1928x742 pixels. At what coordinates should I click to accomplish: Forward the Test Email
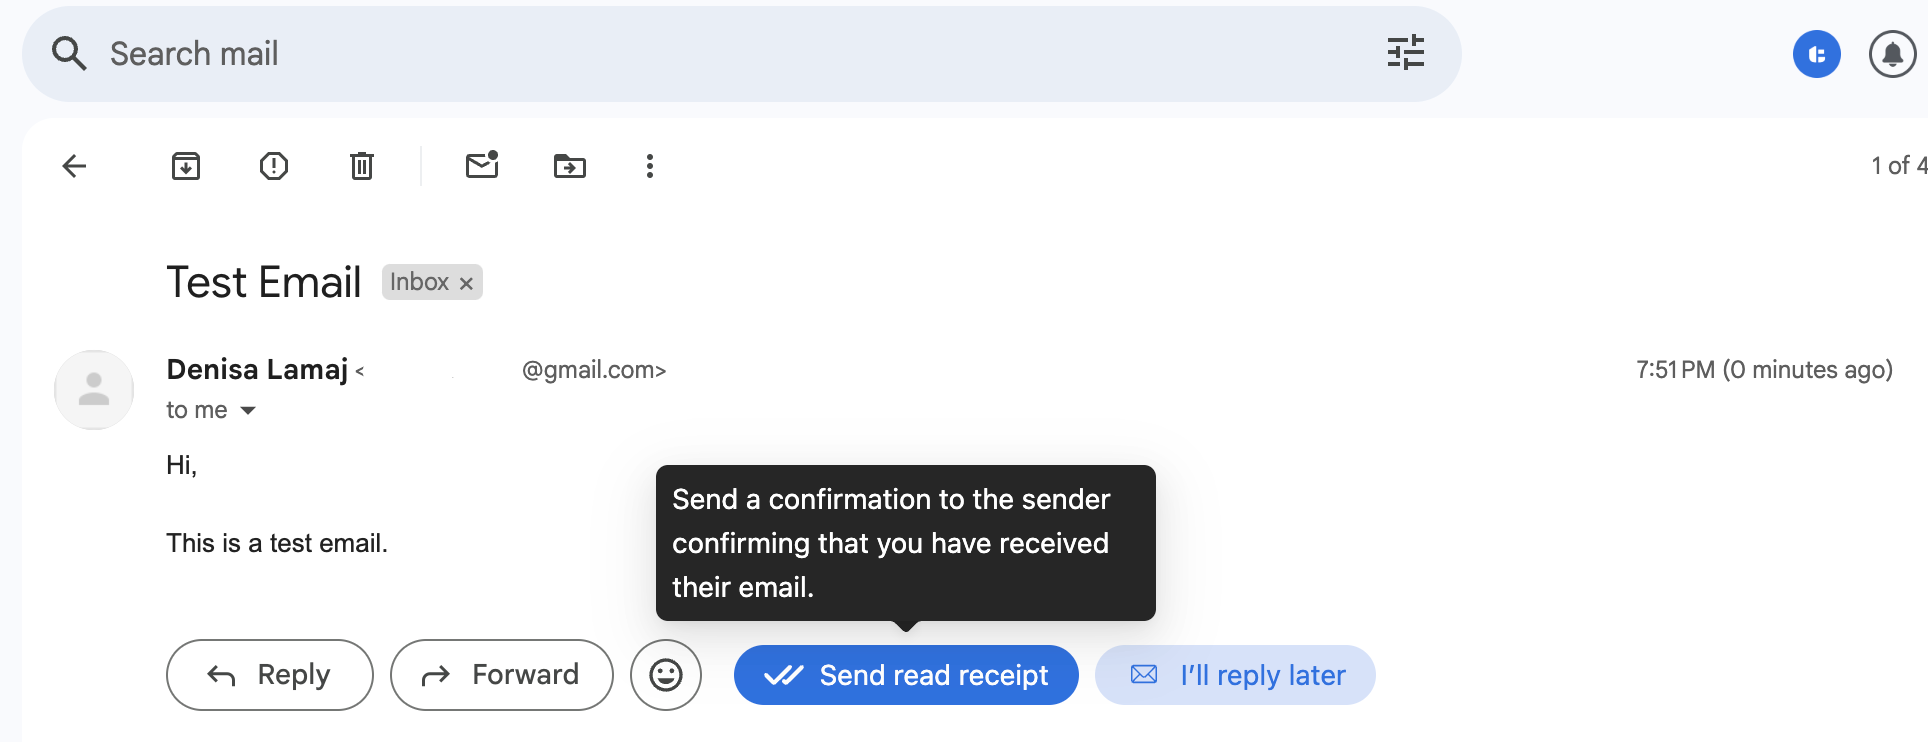coord(501,675)
